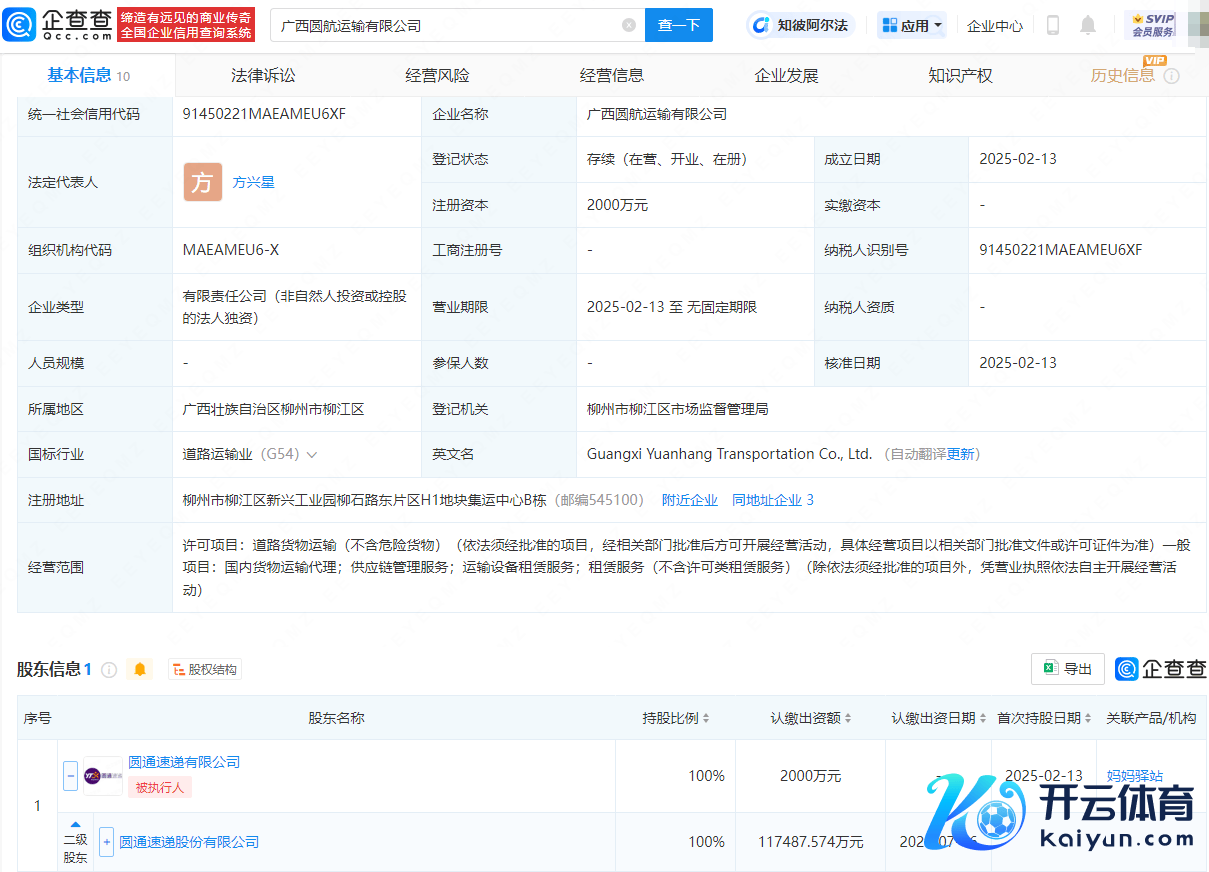Switch to the 知识产权 tab
Viewport: 1209px width, 872px height.
tap(960, 75)
